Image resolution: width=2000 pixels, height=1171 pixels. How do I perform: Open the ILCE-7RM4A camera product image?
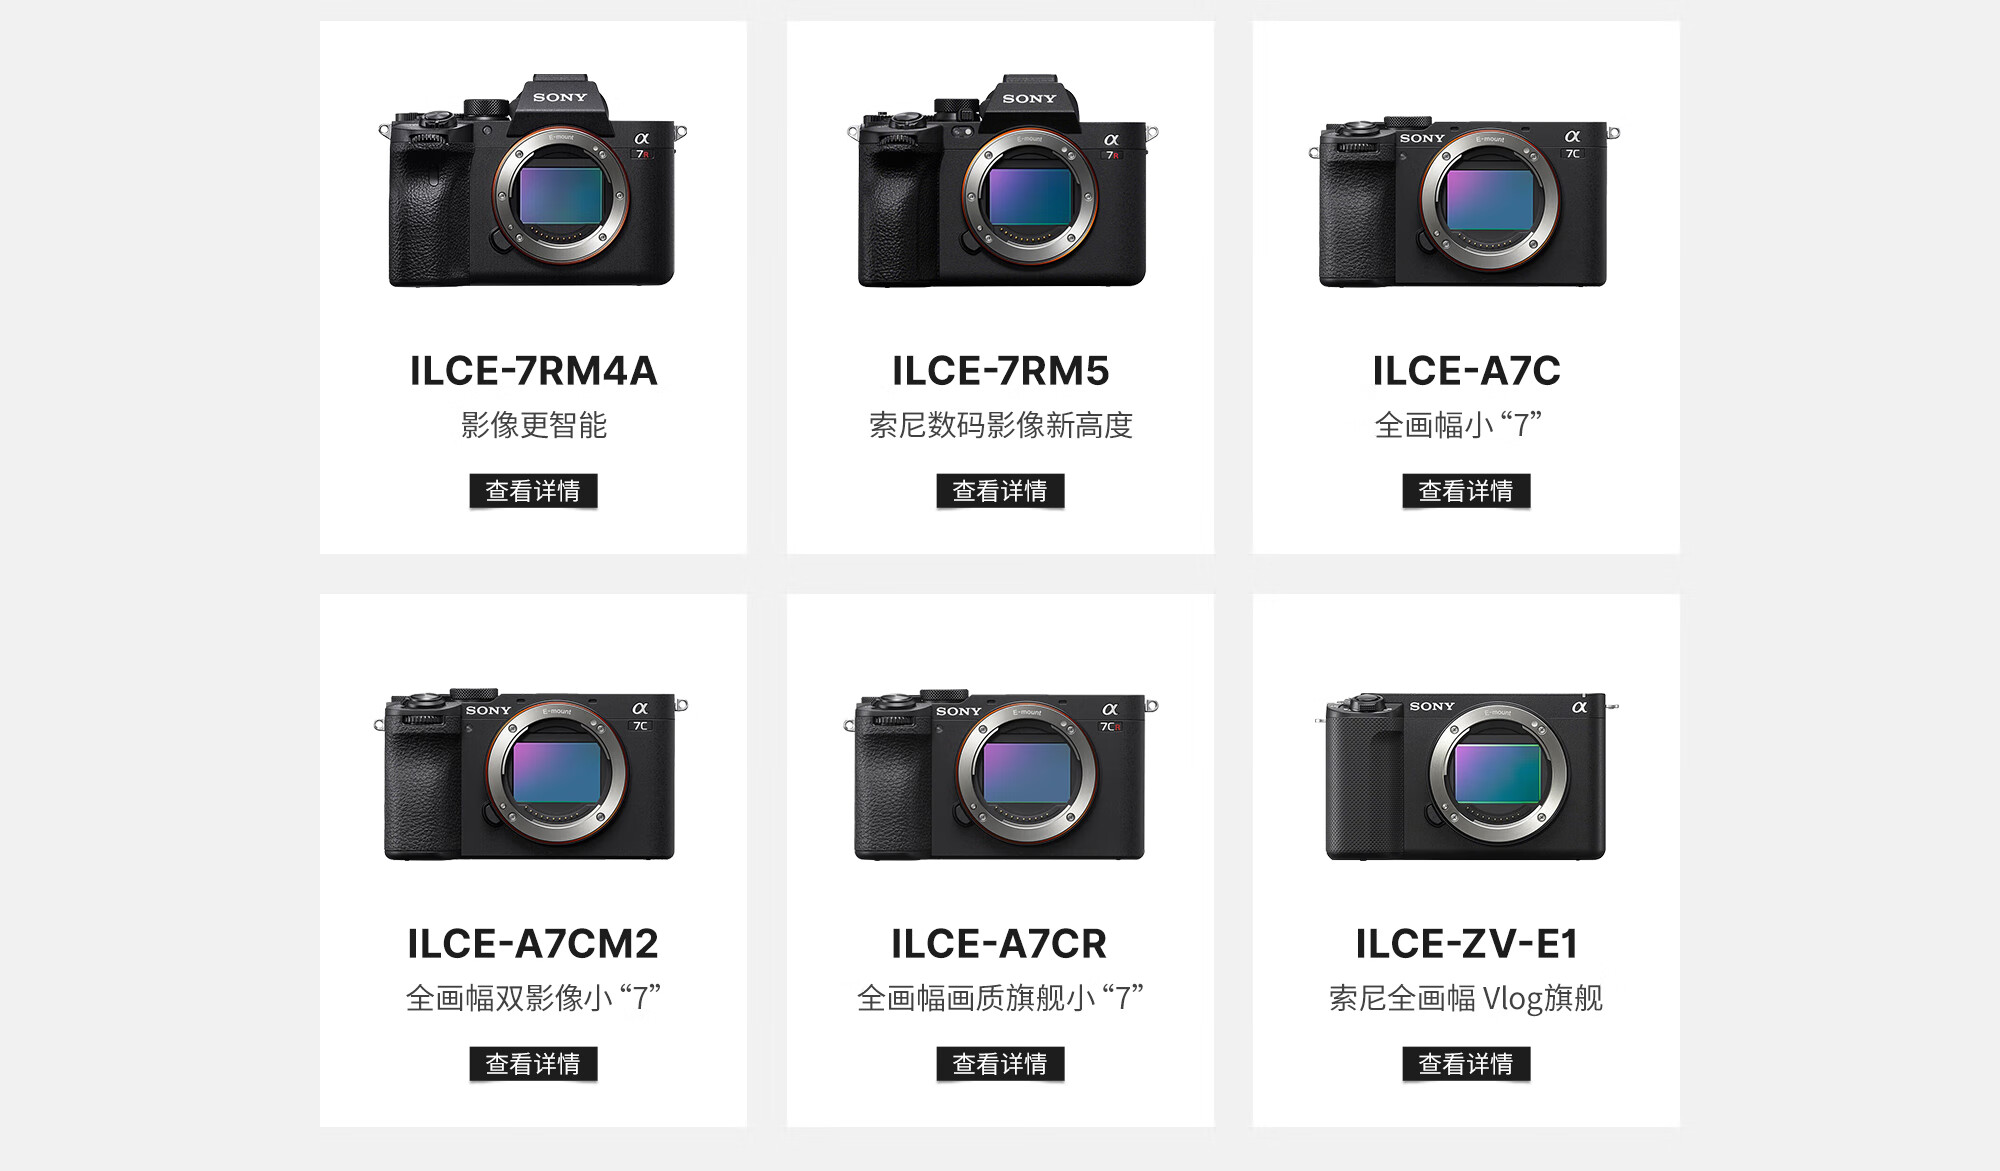[x=532, y=181]
